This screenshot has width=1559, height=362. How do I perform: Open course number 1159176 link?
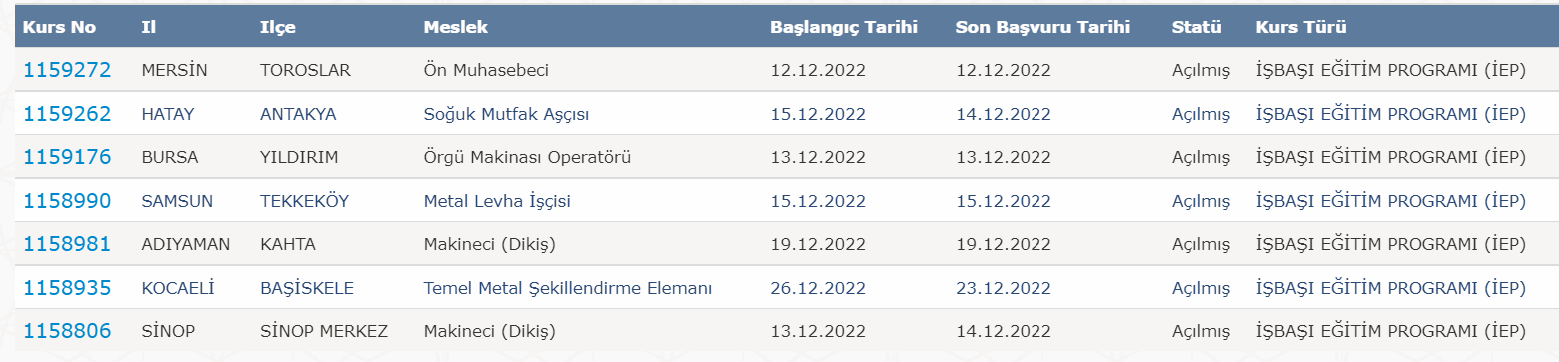[x=67, y=157]
